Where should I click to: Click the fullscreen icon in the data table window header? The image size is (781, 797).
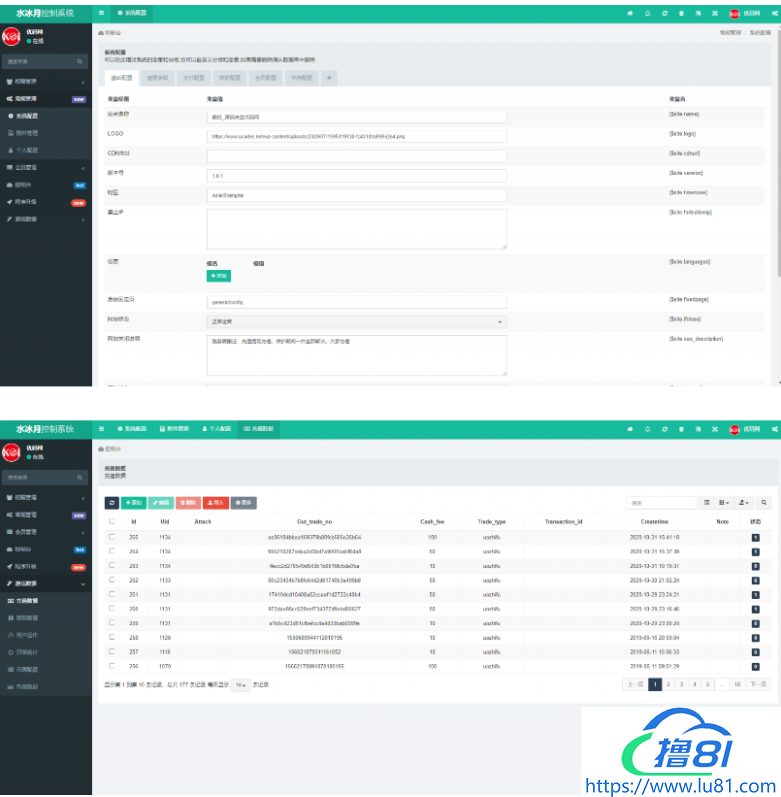pyautogui.click(x=713, y=428)
